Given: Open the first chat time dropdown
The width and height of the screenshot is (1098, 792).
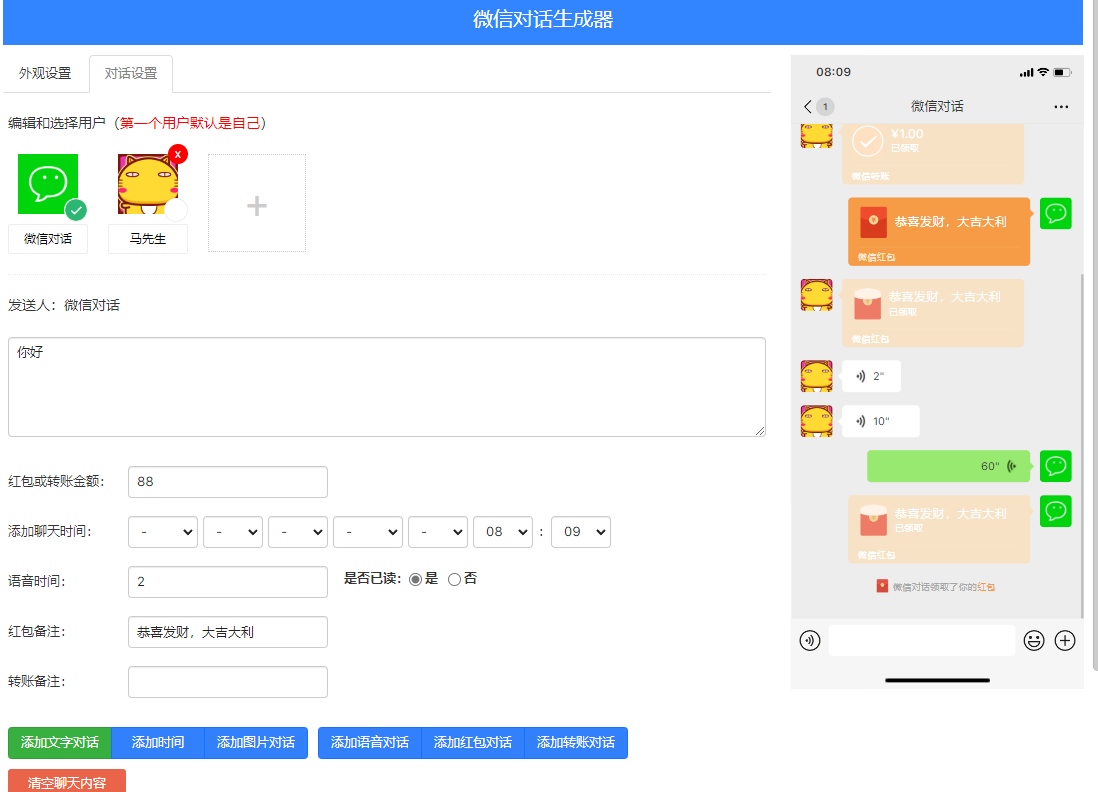Looking at the screenshot, I should (x=163, y=532).
